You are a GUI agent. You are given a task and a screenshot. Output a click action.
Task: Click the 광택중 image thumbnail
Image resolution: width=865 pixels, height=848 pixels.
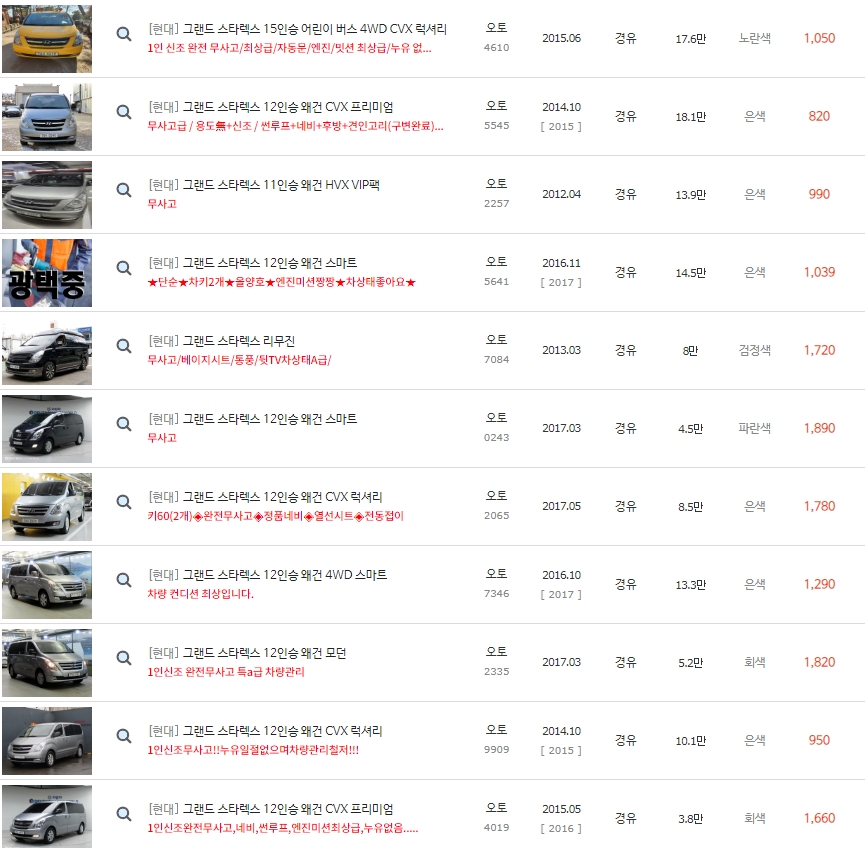[x=46, y=271]
